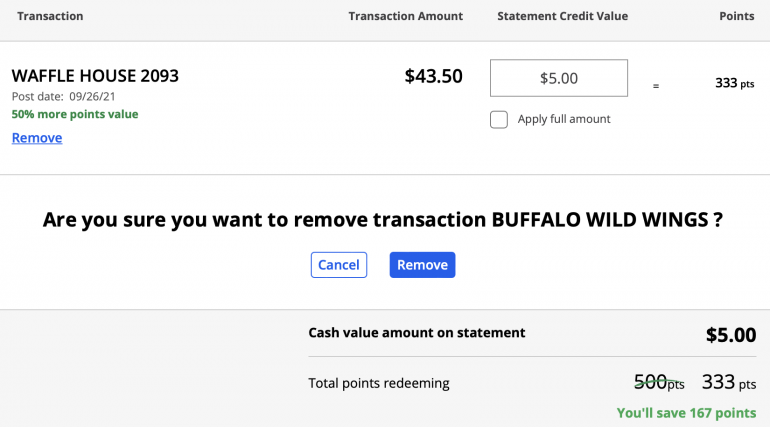770x427 pixels.
Task: Click the Transaction Amount column header
Action: [405, 16]
